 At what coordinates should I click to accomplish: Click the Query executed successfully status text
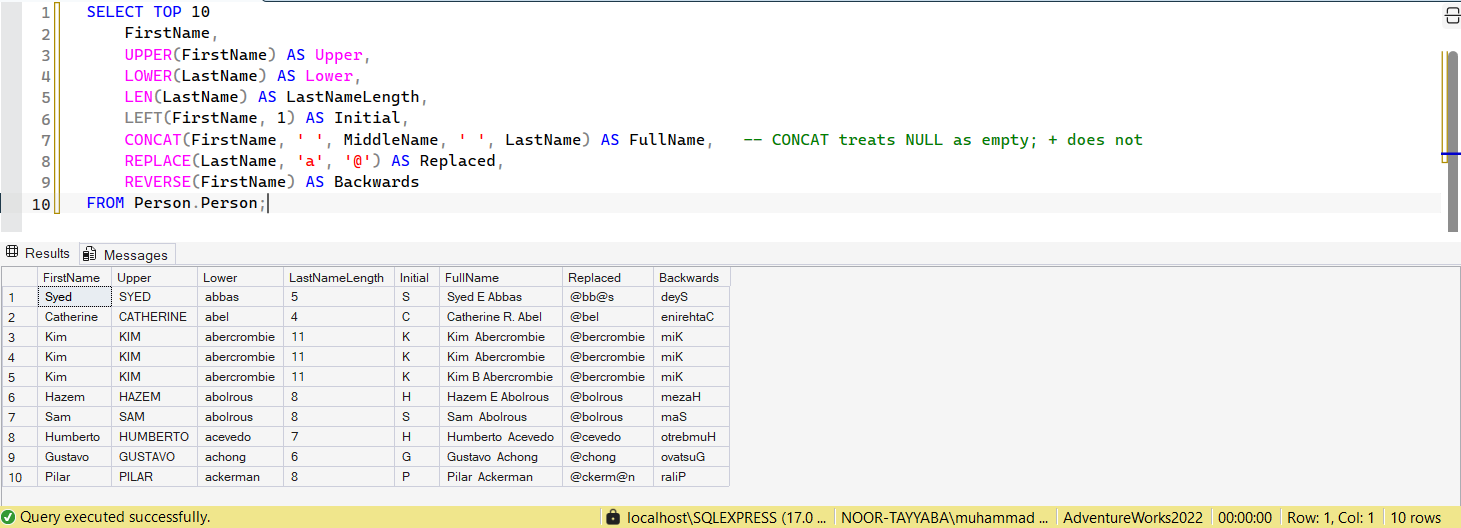coord(115,517)
